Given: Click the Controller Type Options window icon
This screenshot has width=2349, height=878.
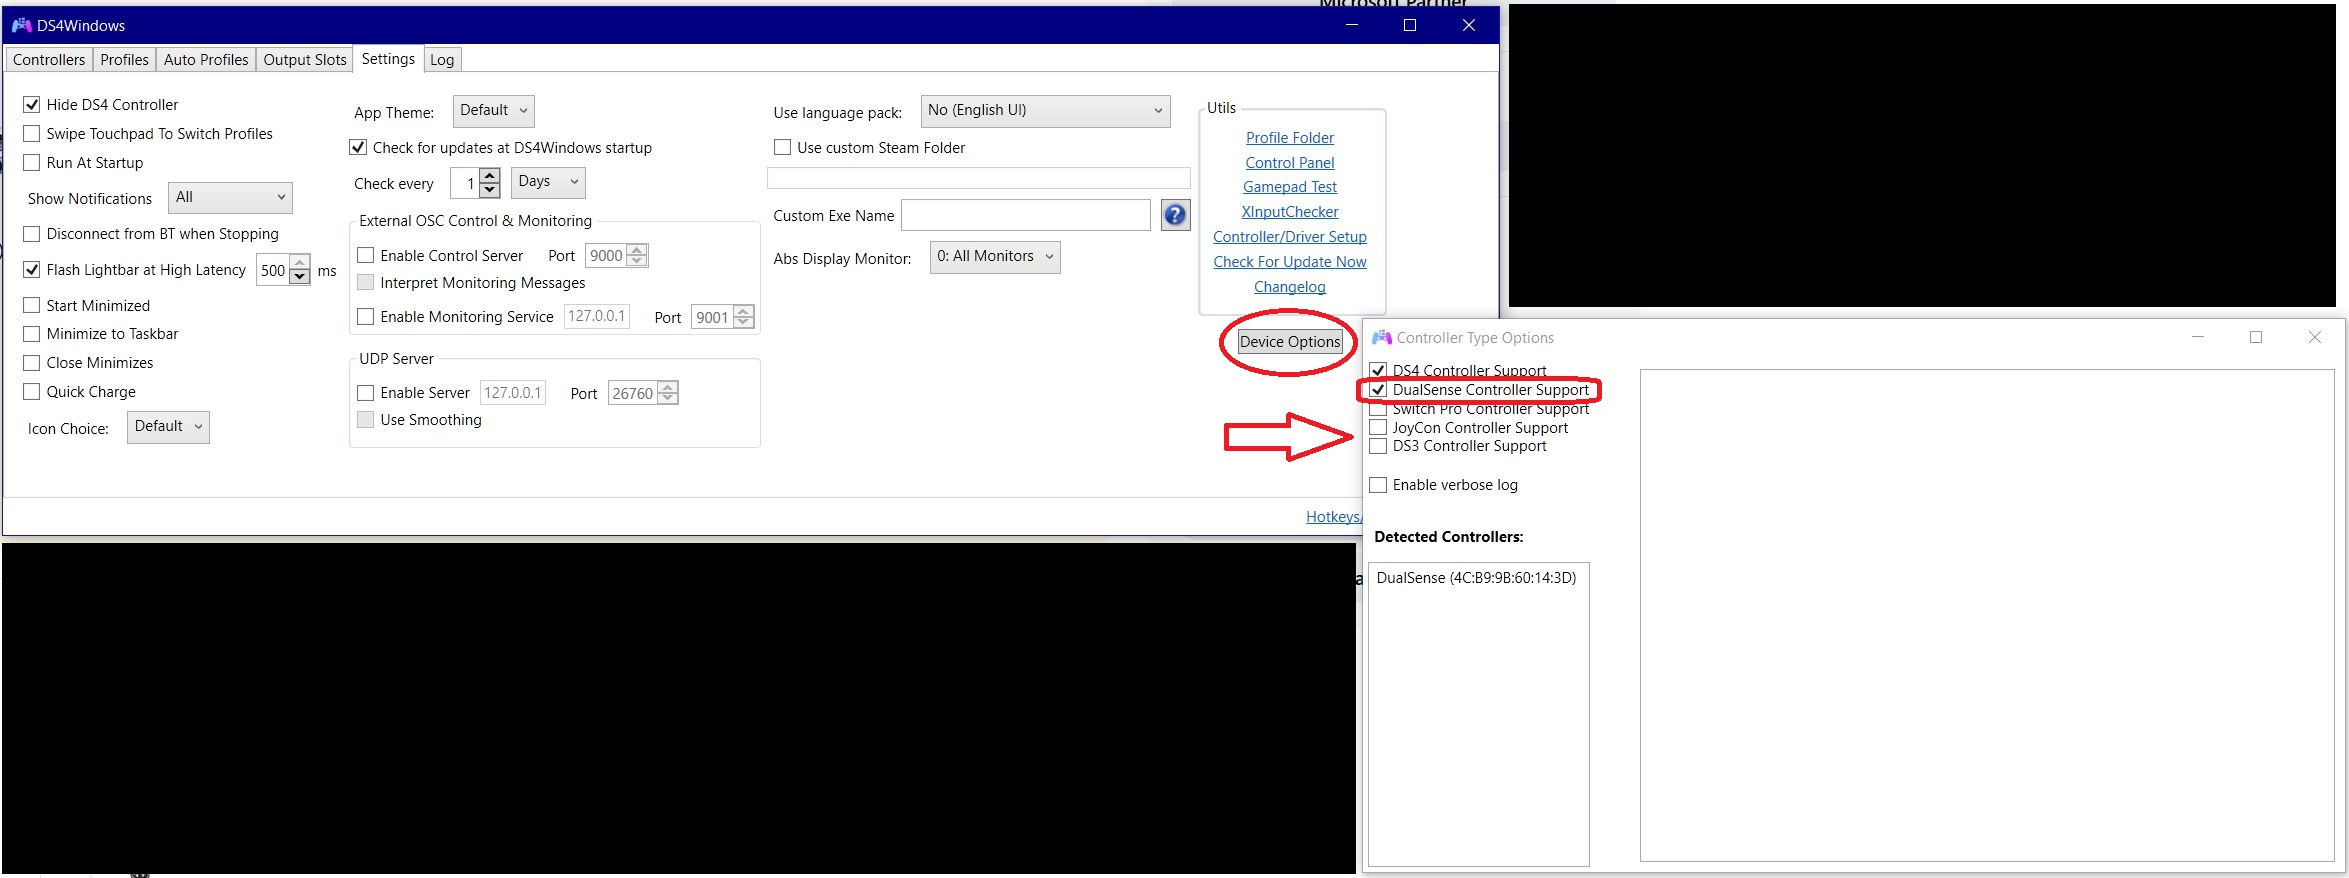Looking at the screenshot, I should pos(1381,338).
